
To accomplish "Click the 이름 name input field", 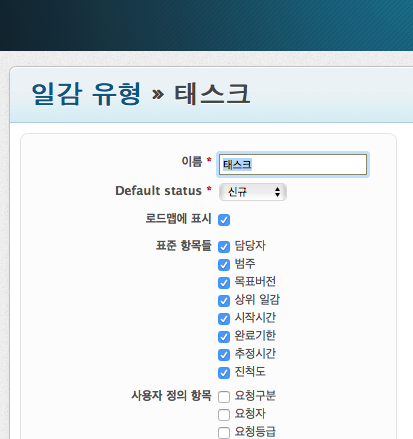I will coord(293,164).
